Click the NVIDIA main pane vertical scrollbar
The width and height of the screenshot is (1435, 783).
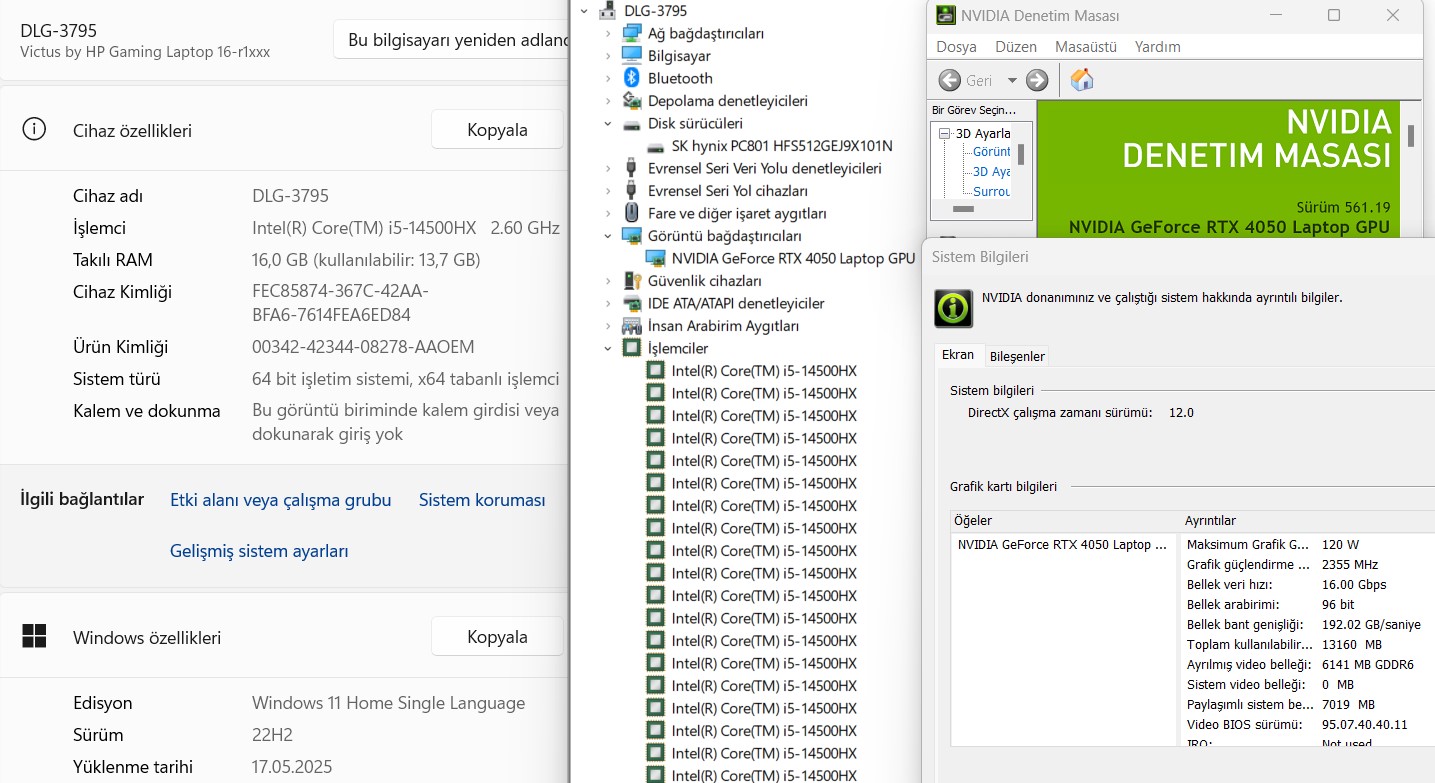(x=1411, y=135)
